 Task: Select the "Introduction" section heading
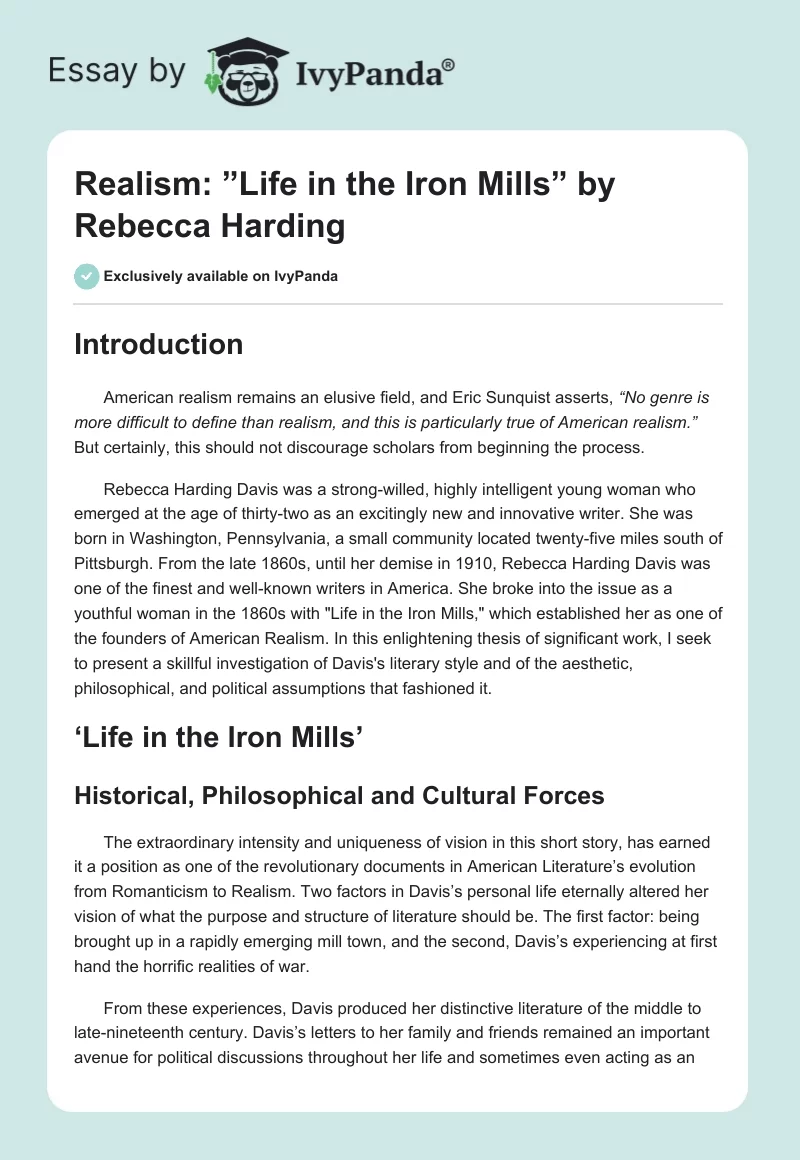point(158,344)
